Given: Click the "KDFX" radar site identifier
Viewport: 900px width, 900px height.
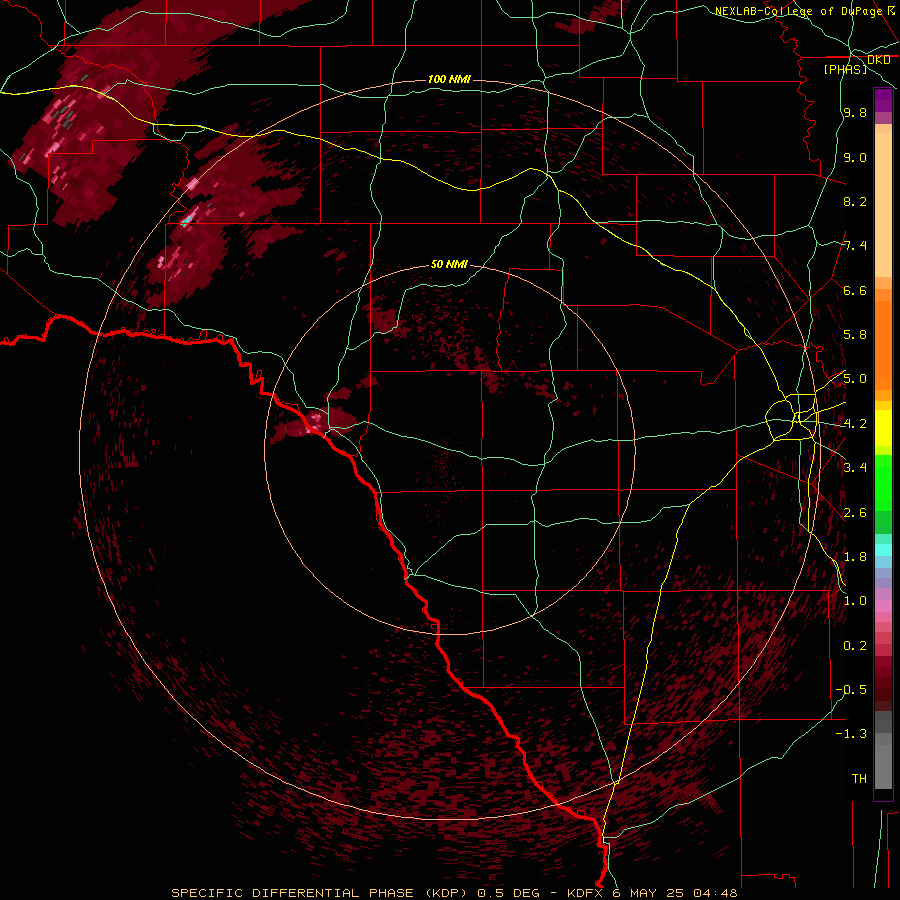Looking at the screenshot, I should tap(586, 893).
